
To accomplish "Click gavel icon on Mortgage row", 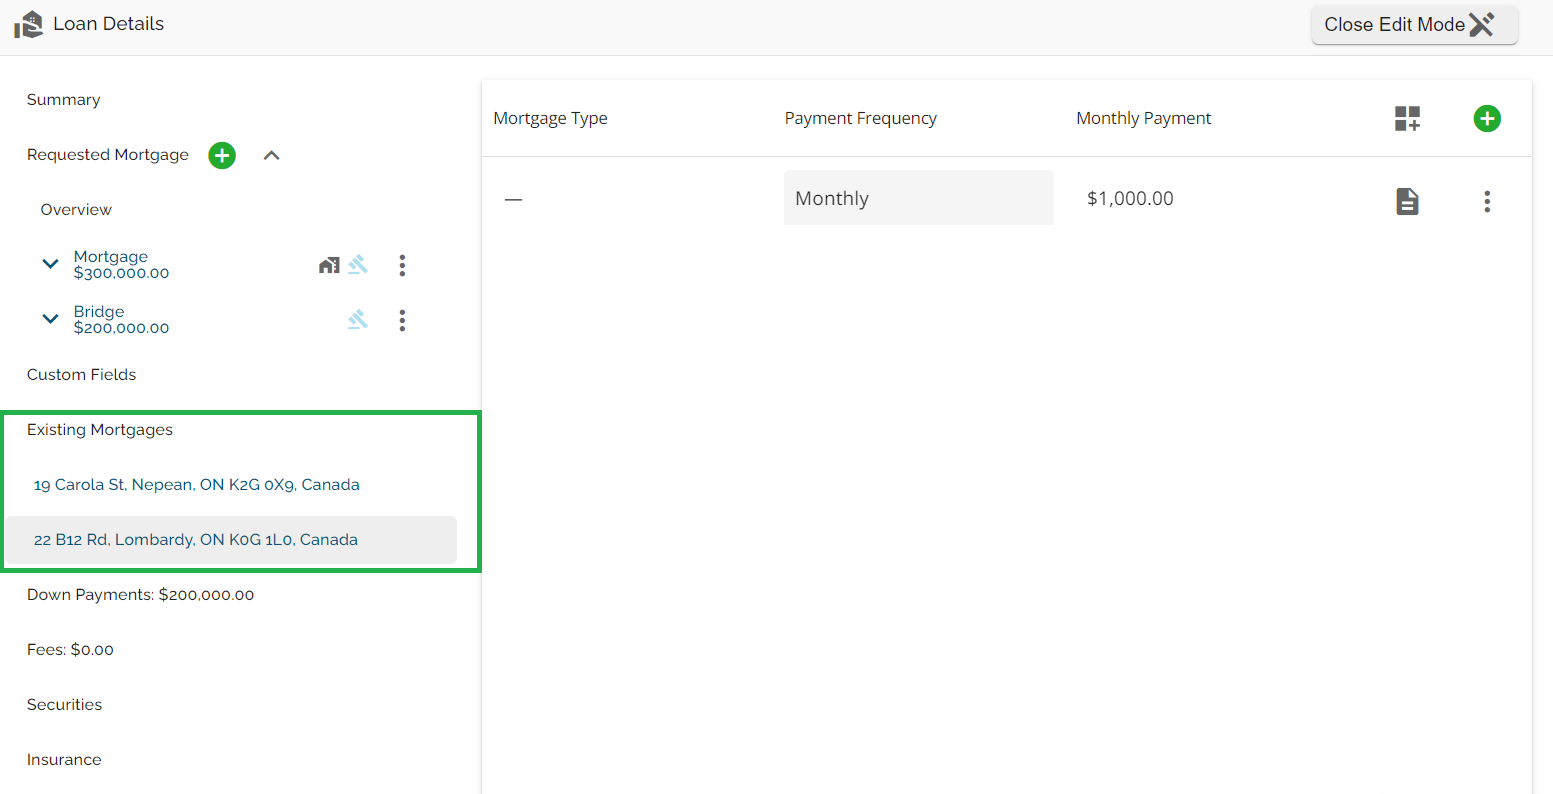I will pos(358,265).
